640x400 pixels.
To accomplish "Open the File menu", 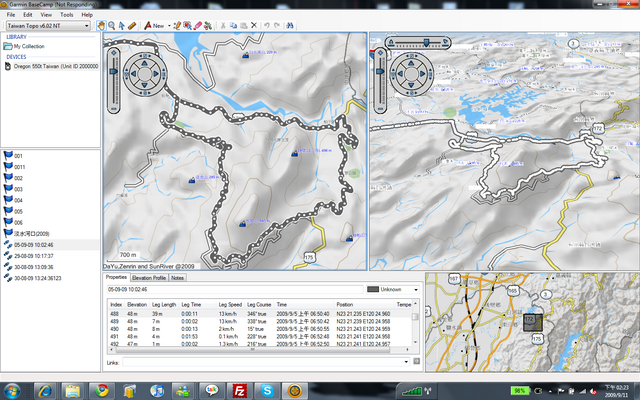I will pyautogui.click(x=11, y=15).
